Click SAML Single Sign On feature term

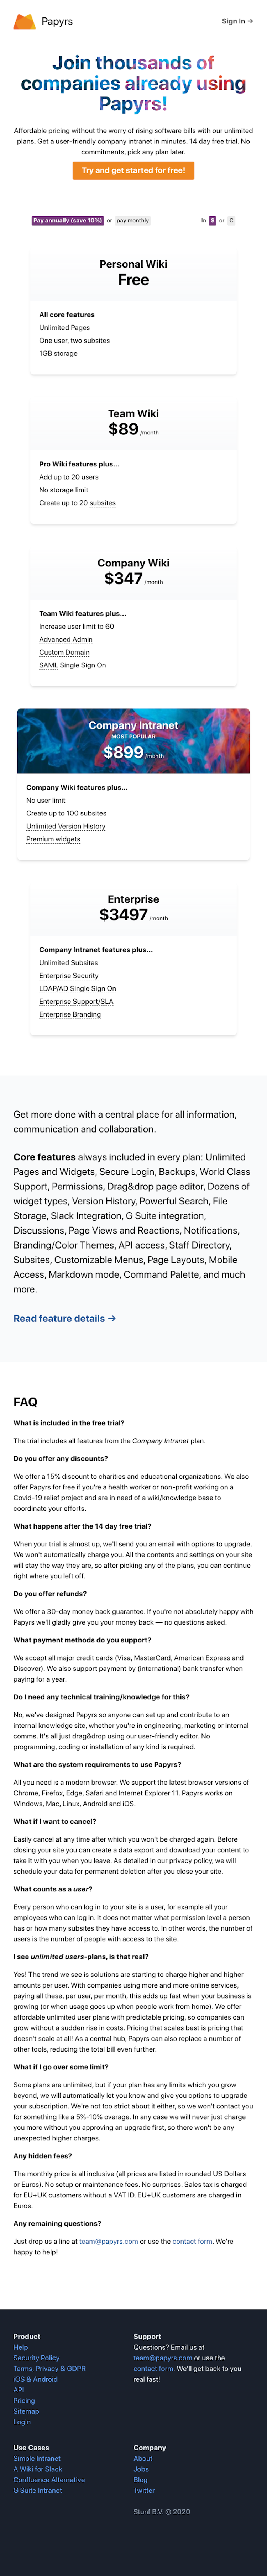72,665
